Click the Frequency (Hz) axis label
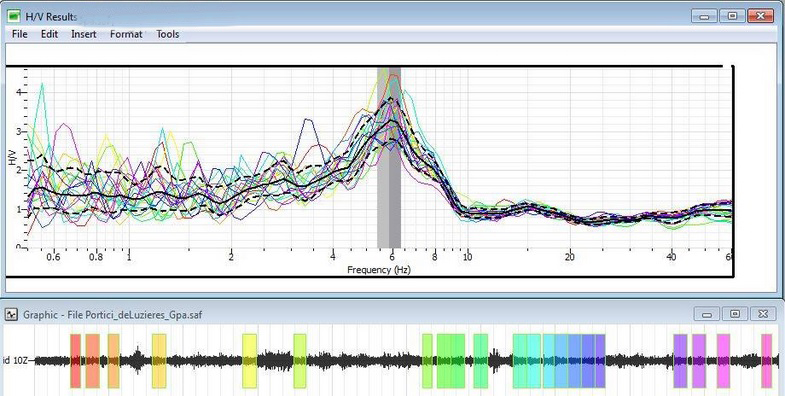 point(379,270)
